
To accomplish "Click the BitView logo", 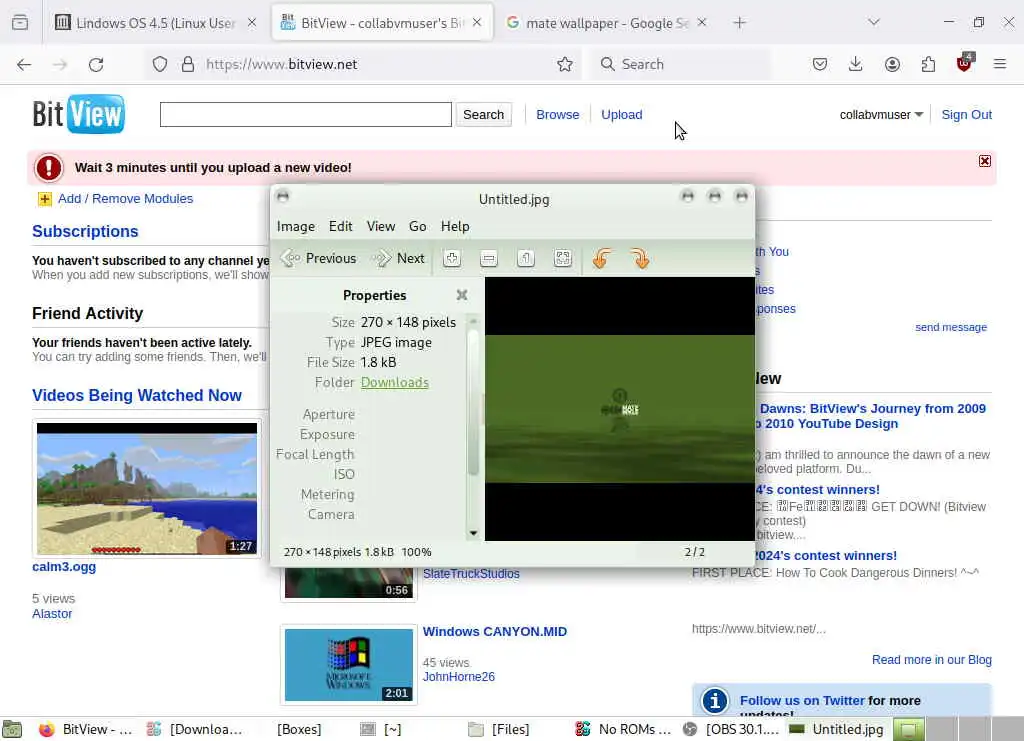I will (x=78, y=114).
